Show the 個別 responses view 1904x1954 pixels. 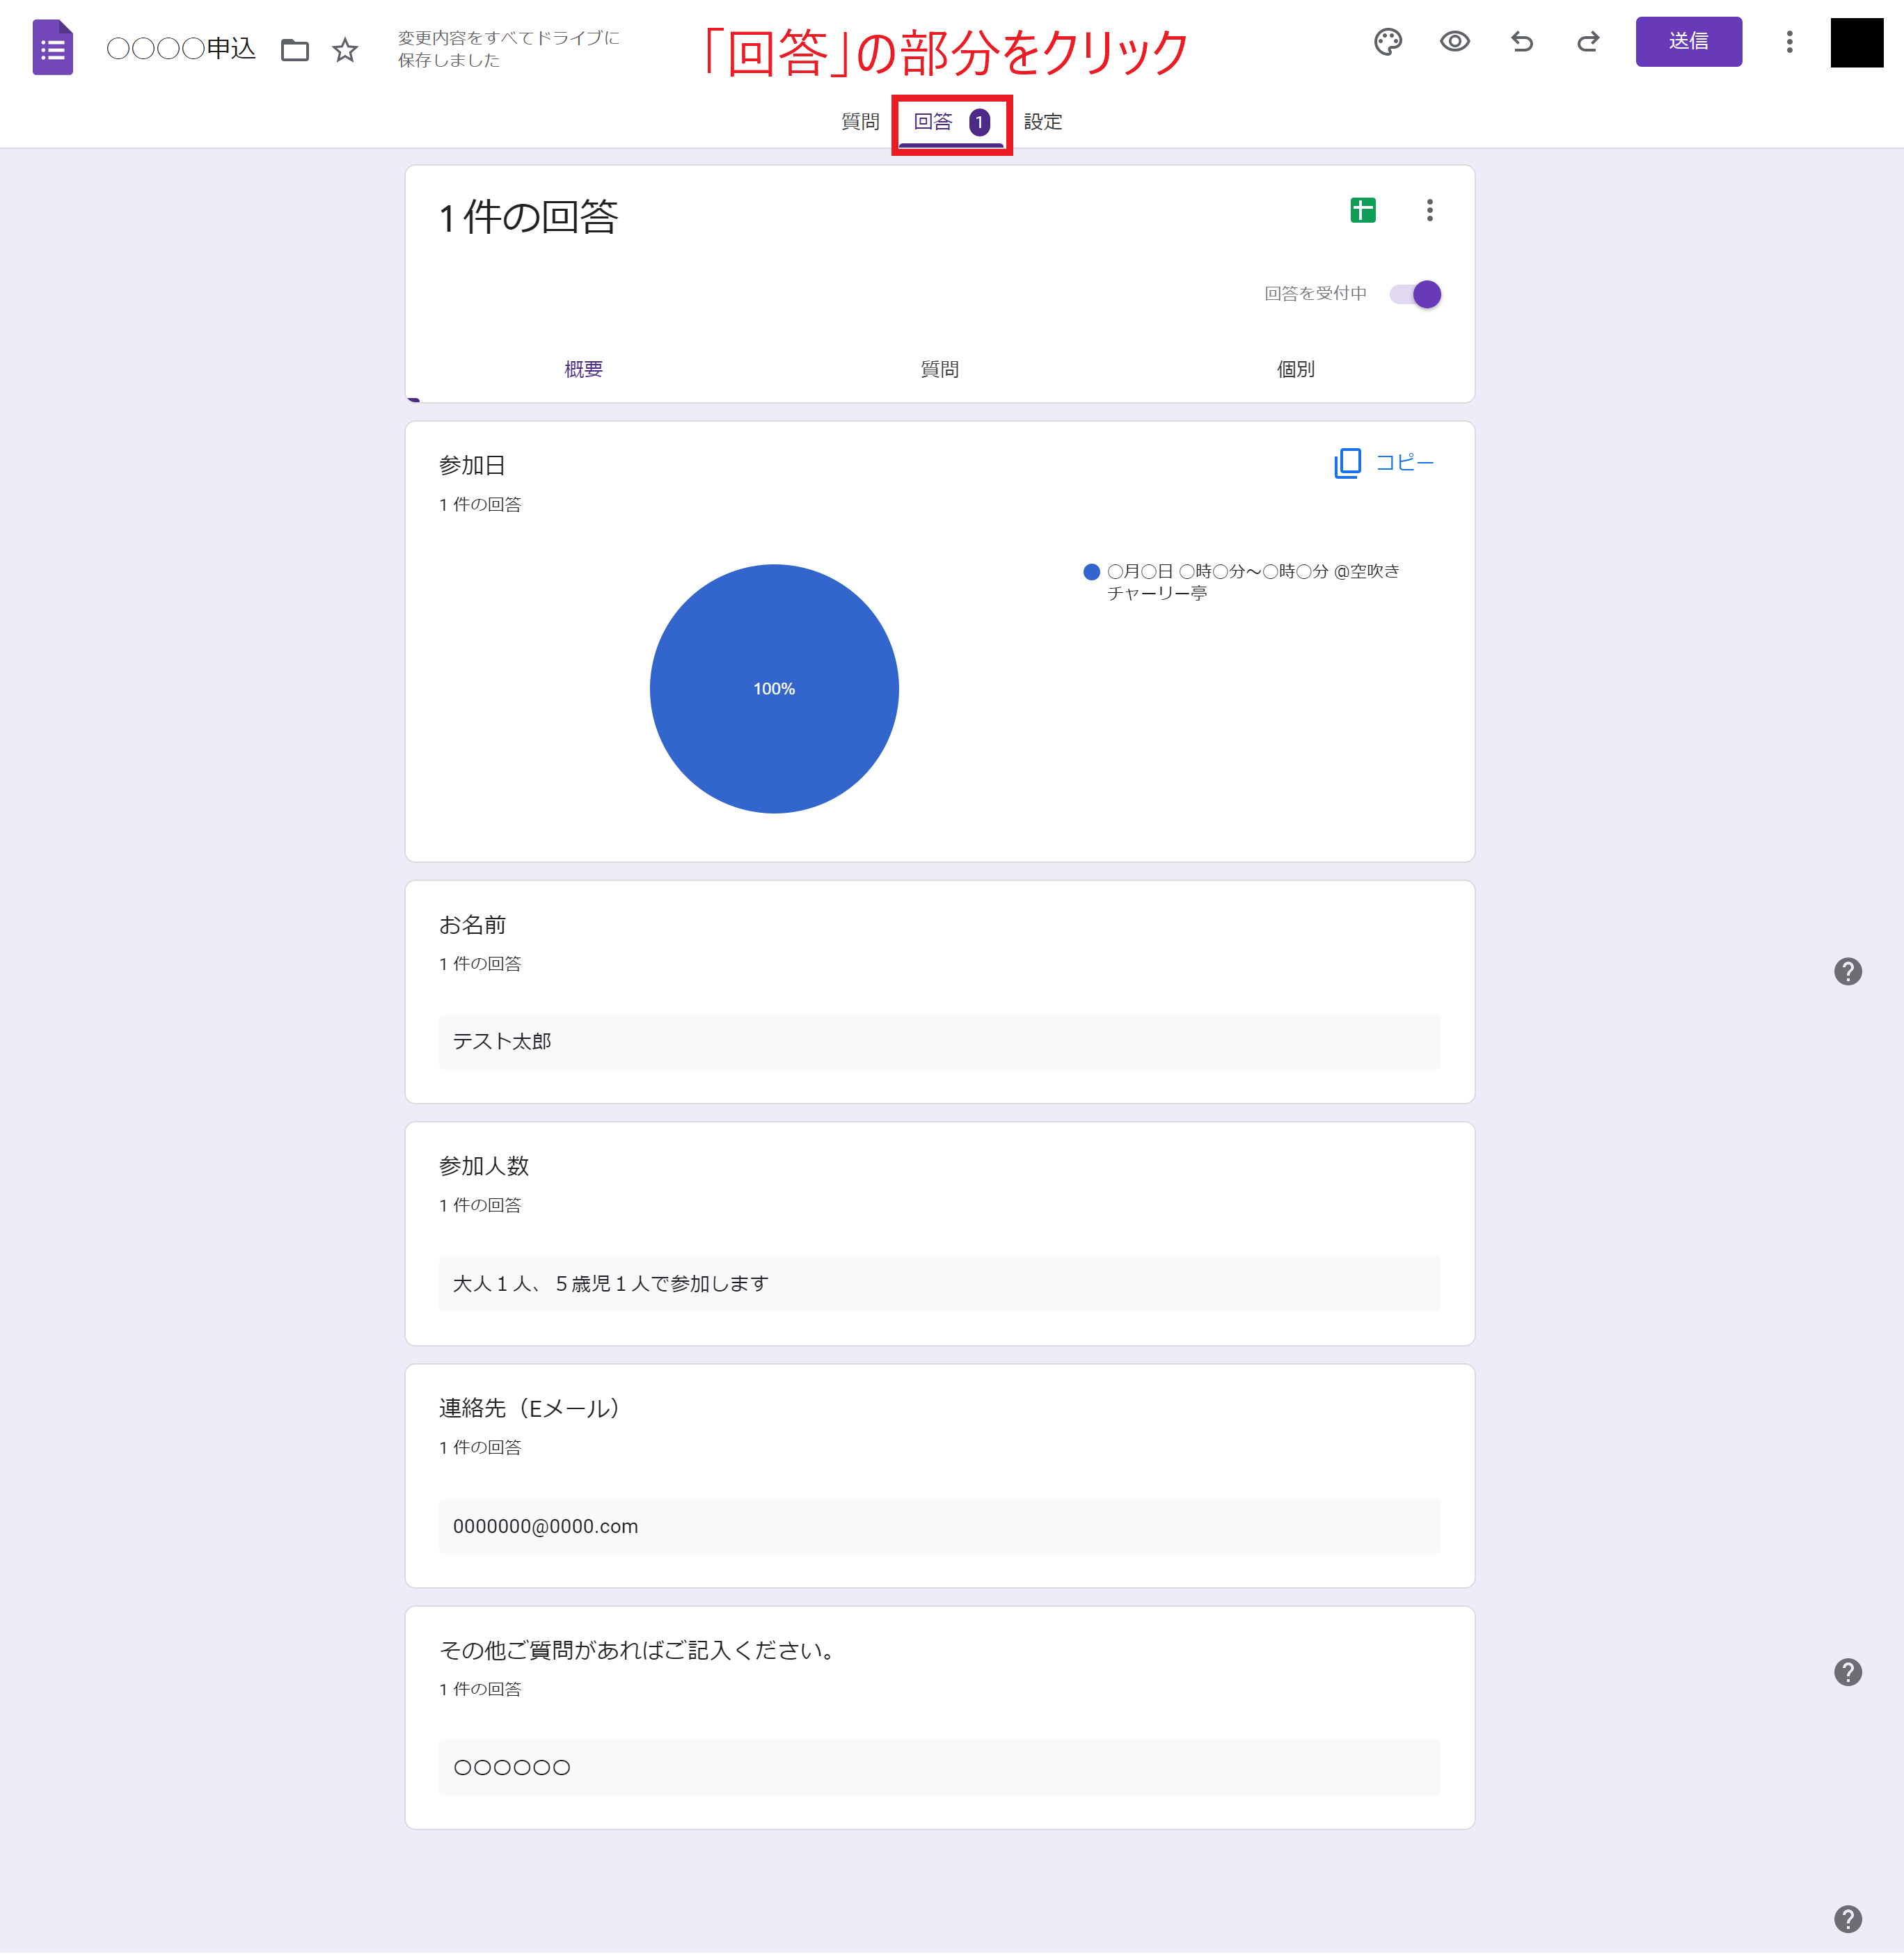click(1295, 369)
